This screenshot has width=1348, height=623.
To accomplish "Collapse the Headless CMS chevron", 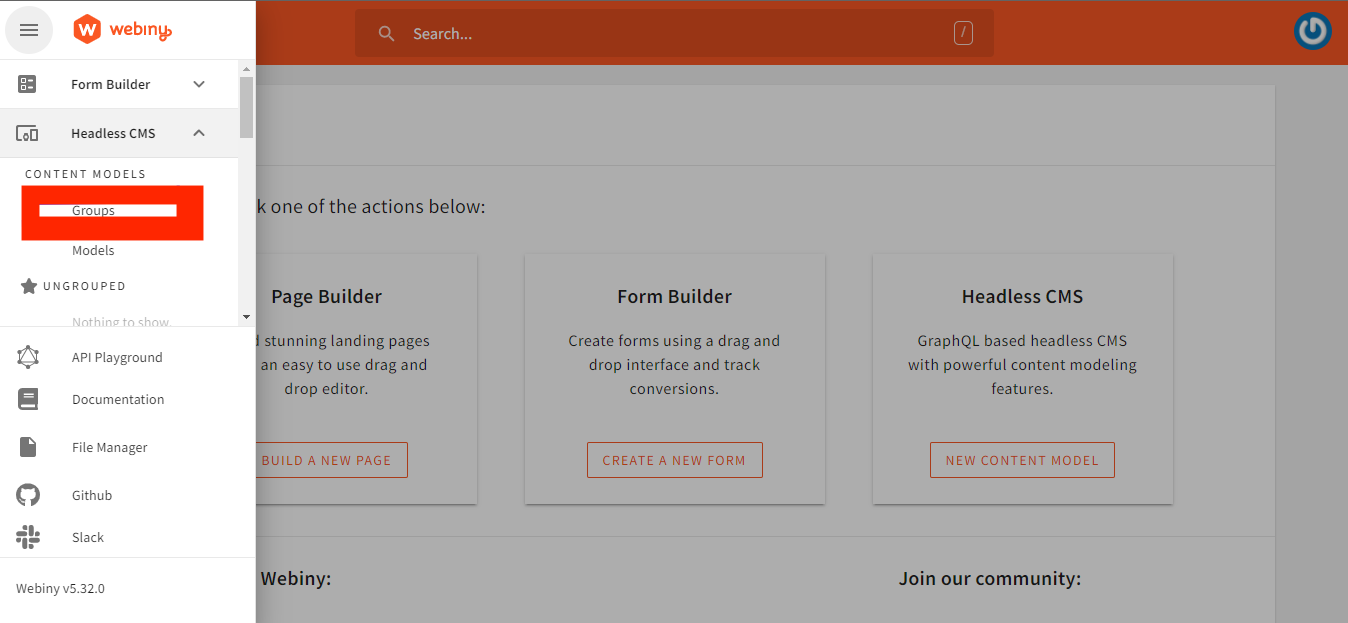I will pyautogui.click(x=199, y=133).
